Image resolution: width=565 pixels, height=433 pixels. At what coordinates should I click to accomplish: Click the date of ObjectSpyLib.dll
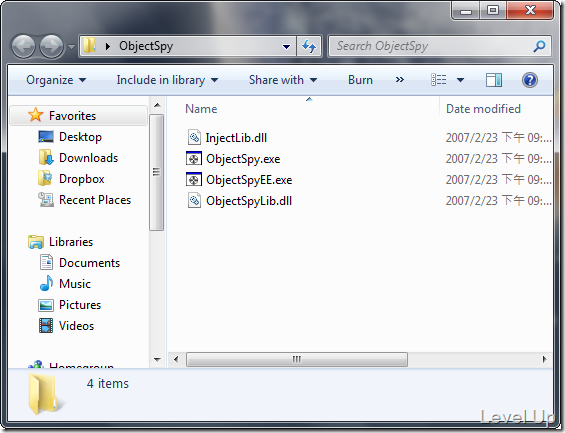(x=498, y=201)
